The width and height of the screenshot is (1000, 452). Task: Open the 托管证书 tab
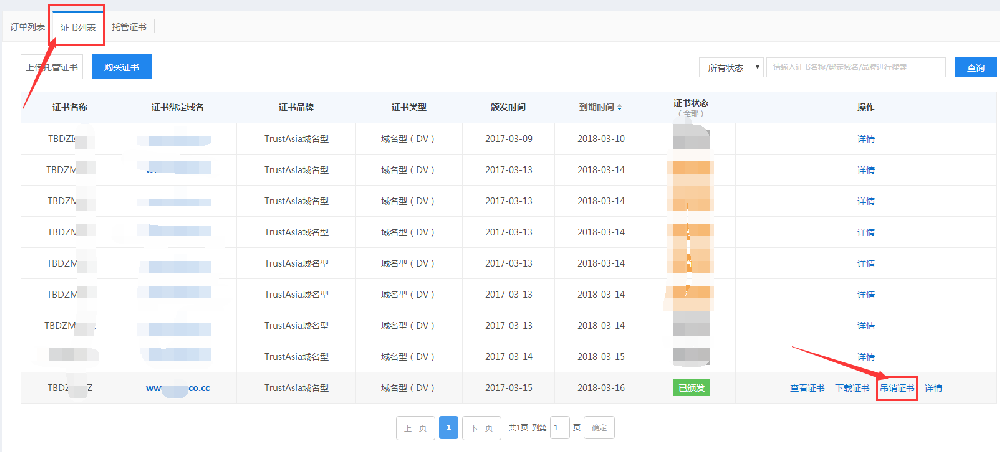[128, 27]
